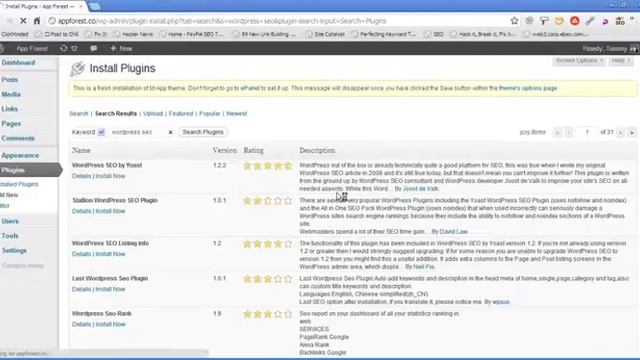This screenshot has width=640, height=360.
Task: Switch to the Newest tab
Action: pyautogui.click(x=237, y=113)
